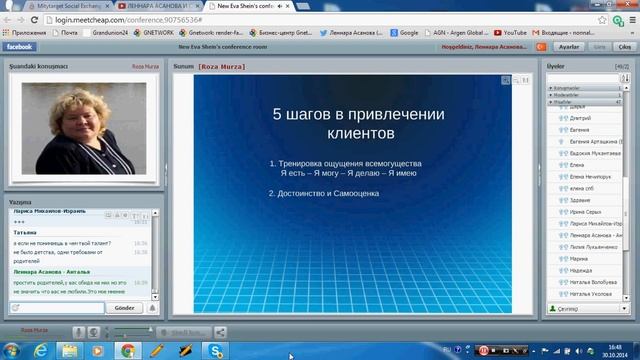
Task: Click alert bell icon beside Gönder
Action: pyautogui.click(x=152, y=308)
